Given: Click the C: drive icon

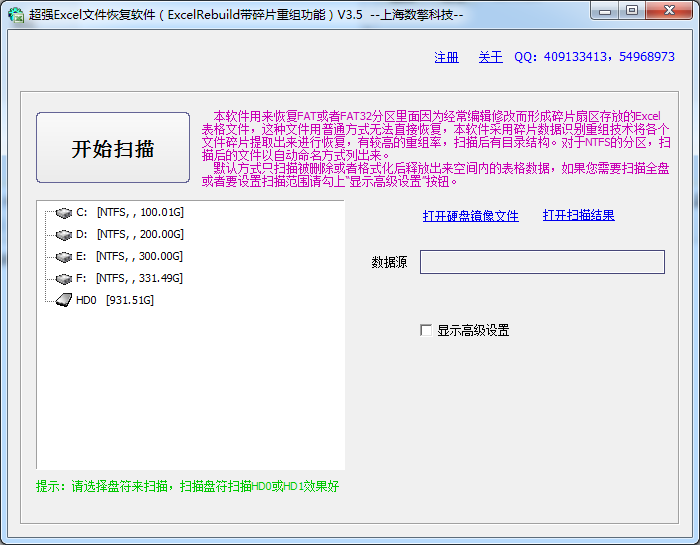Looking at the screenshot, I should pyautogui.click(x=64, y=213).
